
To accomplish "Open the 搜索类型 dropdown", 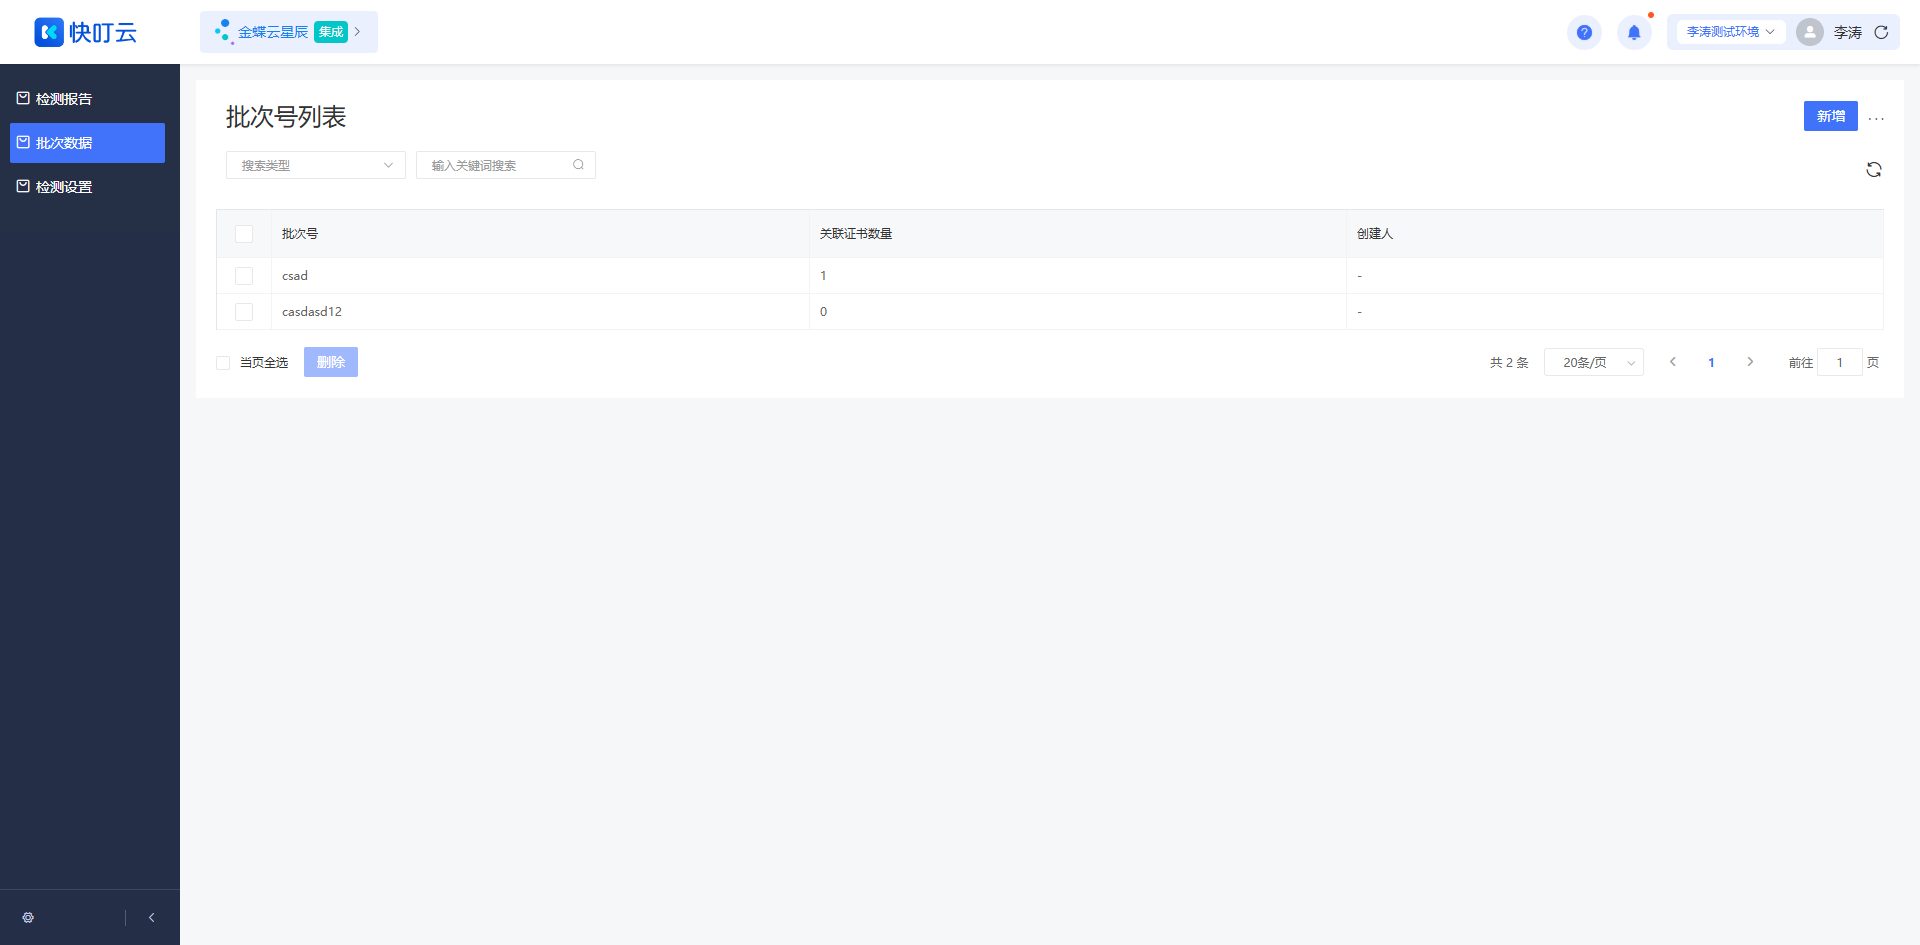I will click(316, 165).
